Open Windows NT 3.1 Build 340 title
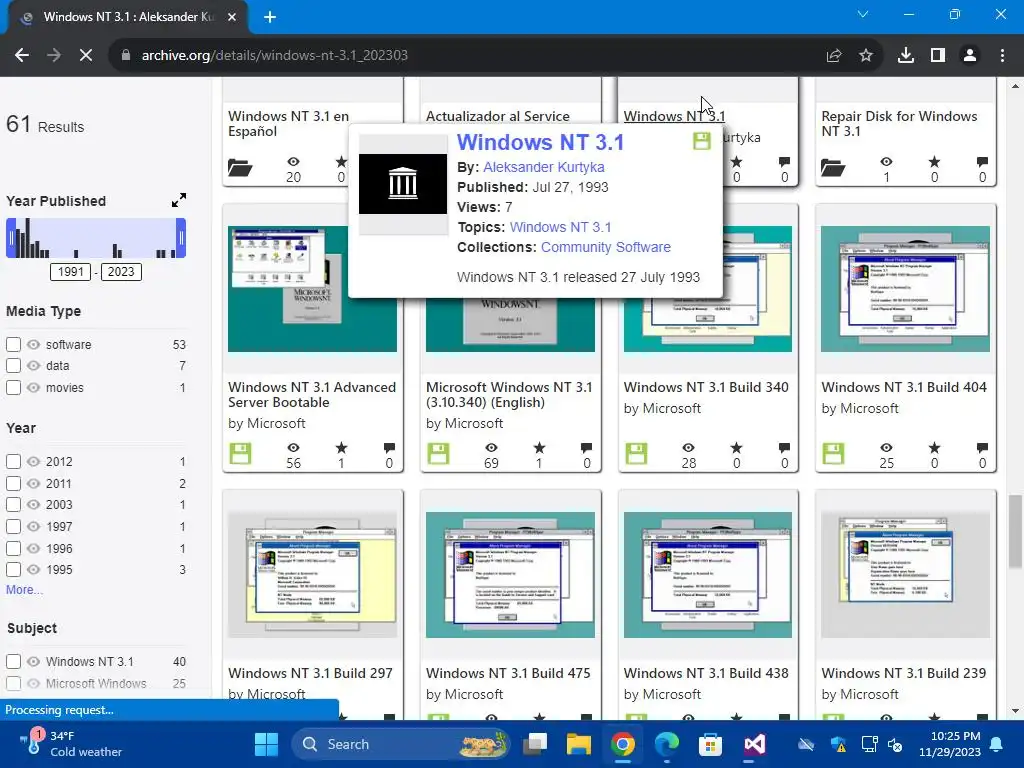The image size is (1024, 768). 706,387
